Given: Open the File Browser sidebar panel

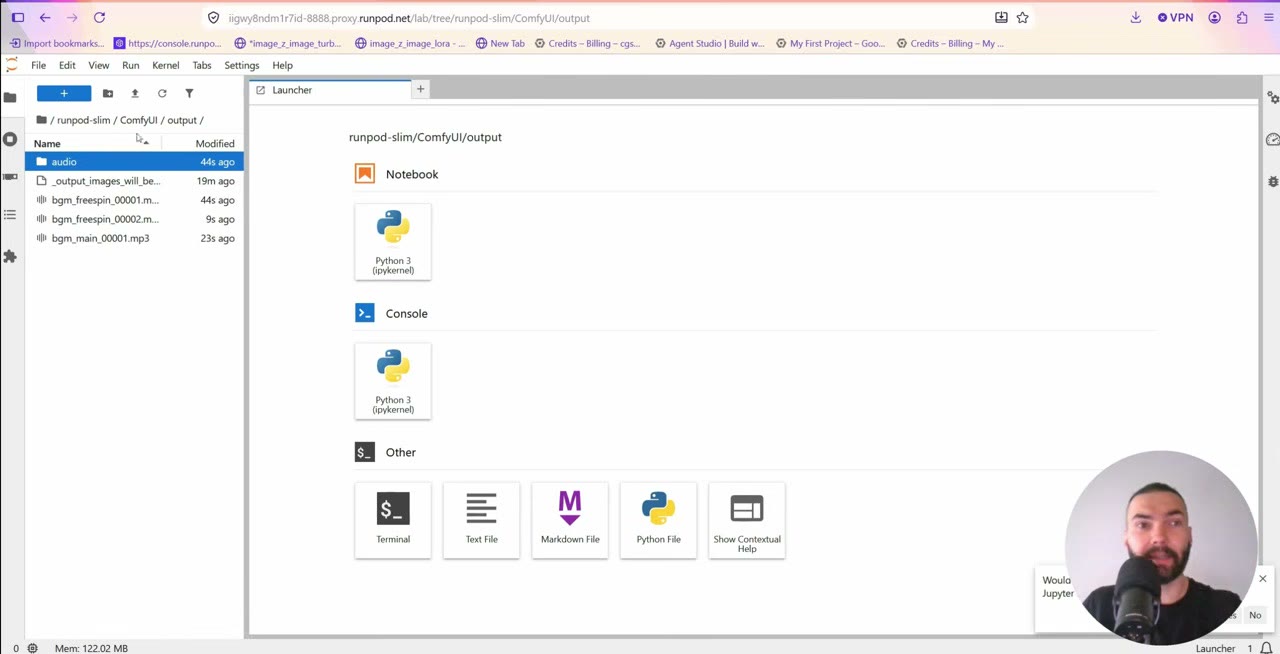Looking at the screenshot, I should click(10, 97).
